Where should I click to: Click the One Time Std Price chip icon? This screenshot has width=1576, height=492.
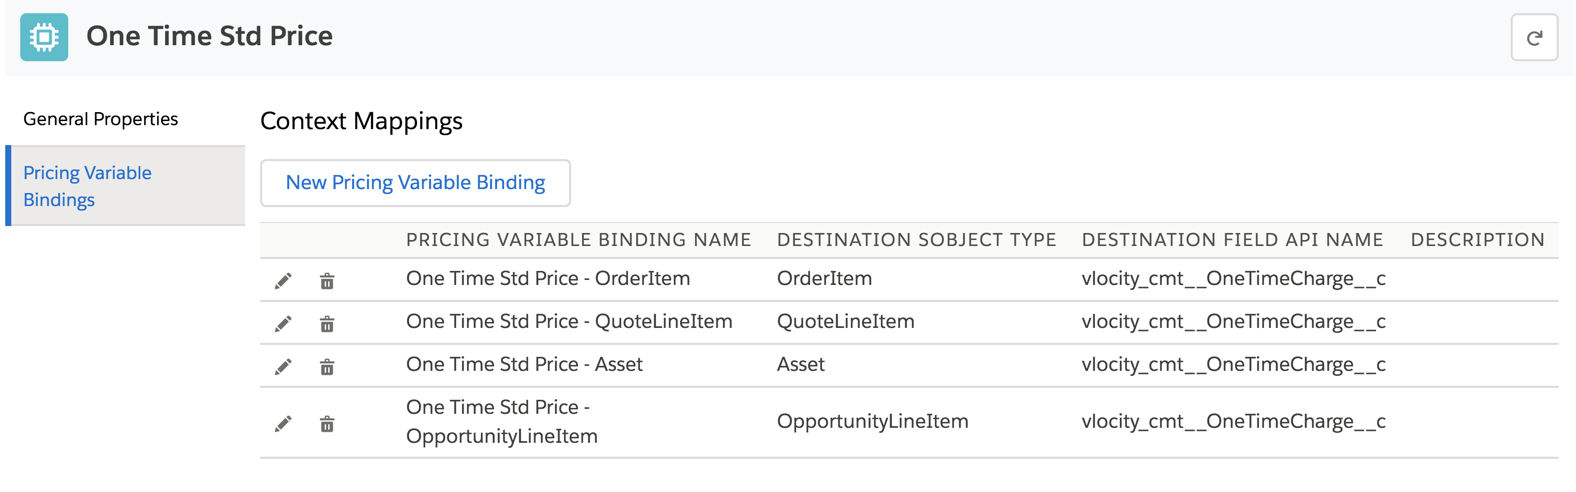click(44, 37)
